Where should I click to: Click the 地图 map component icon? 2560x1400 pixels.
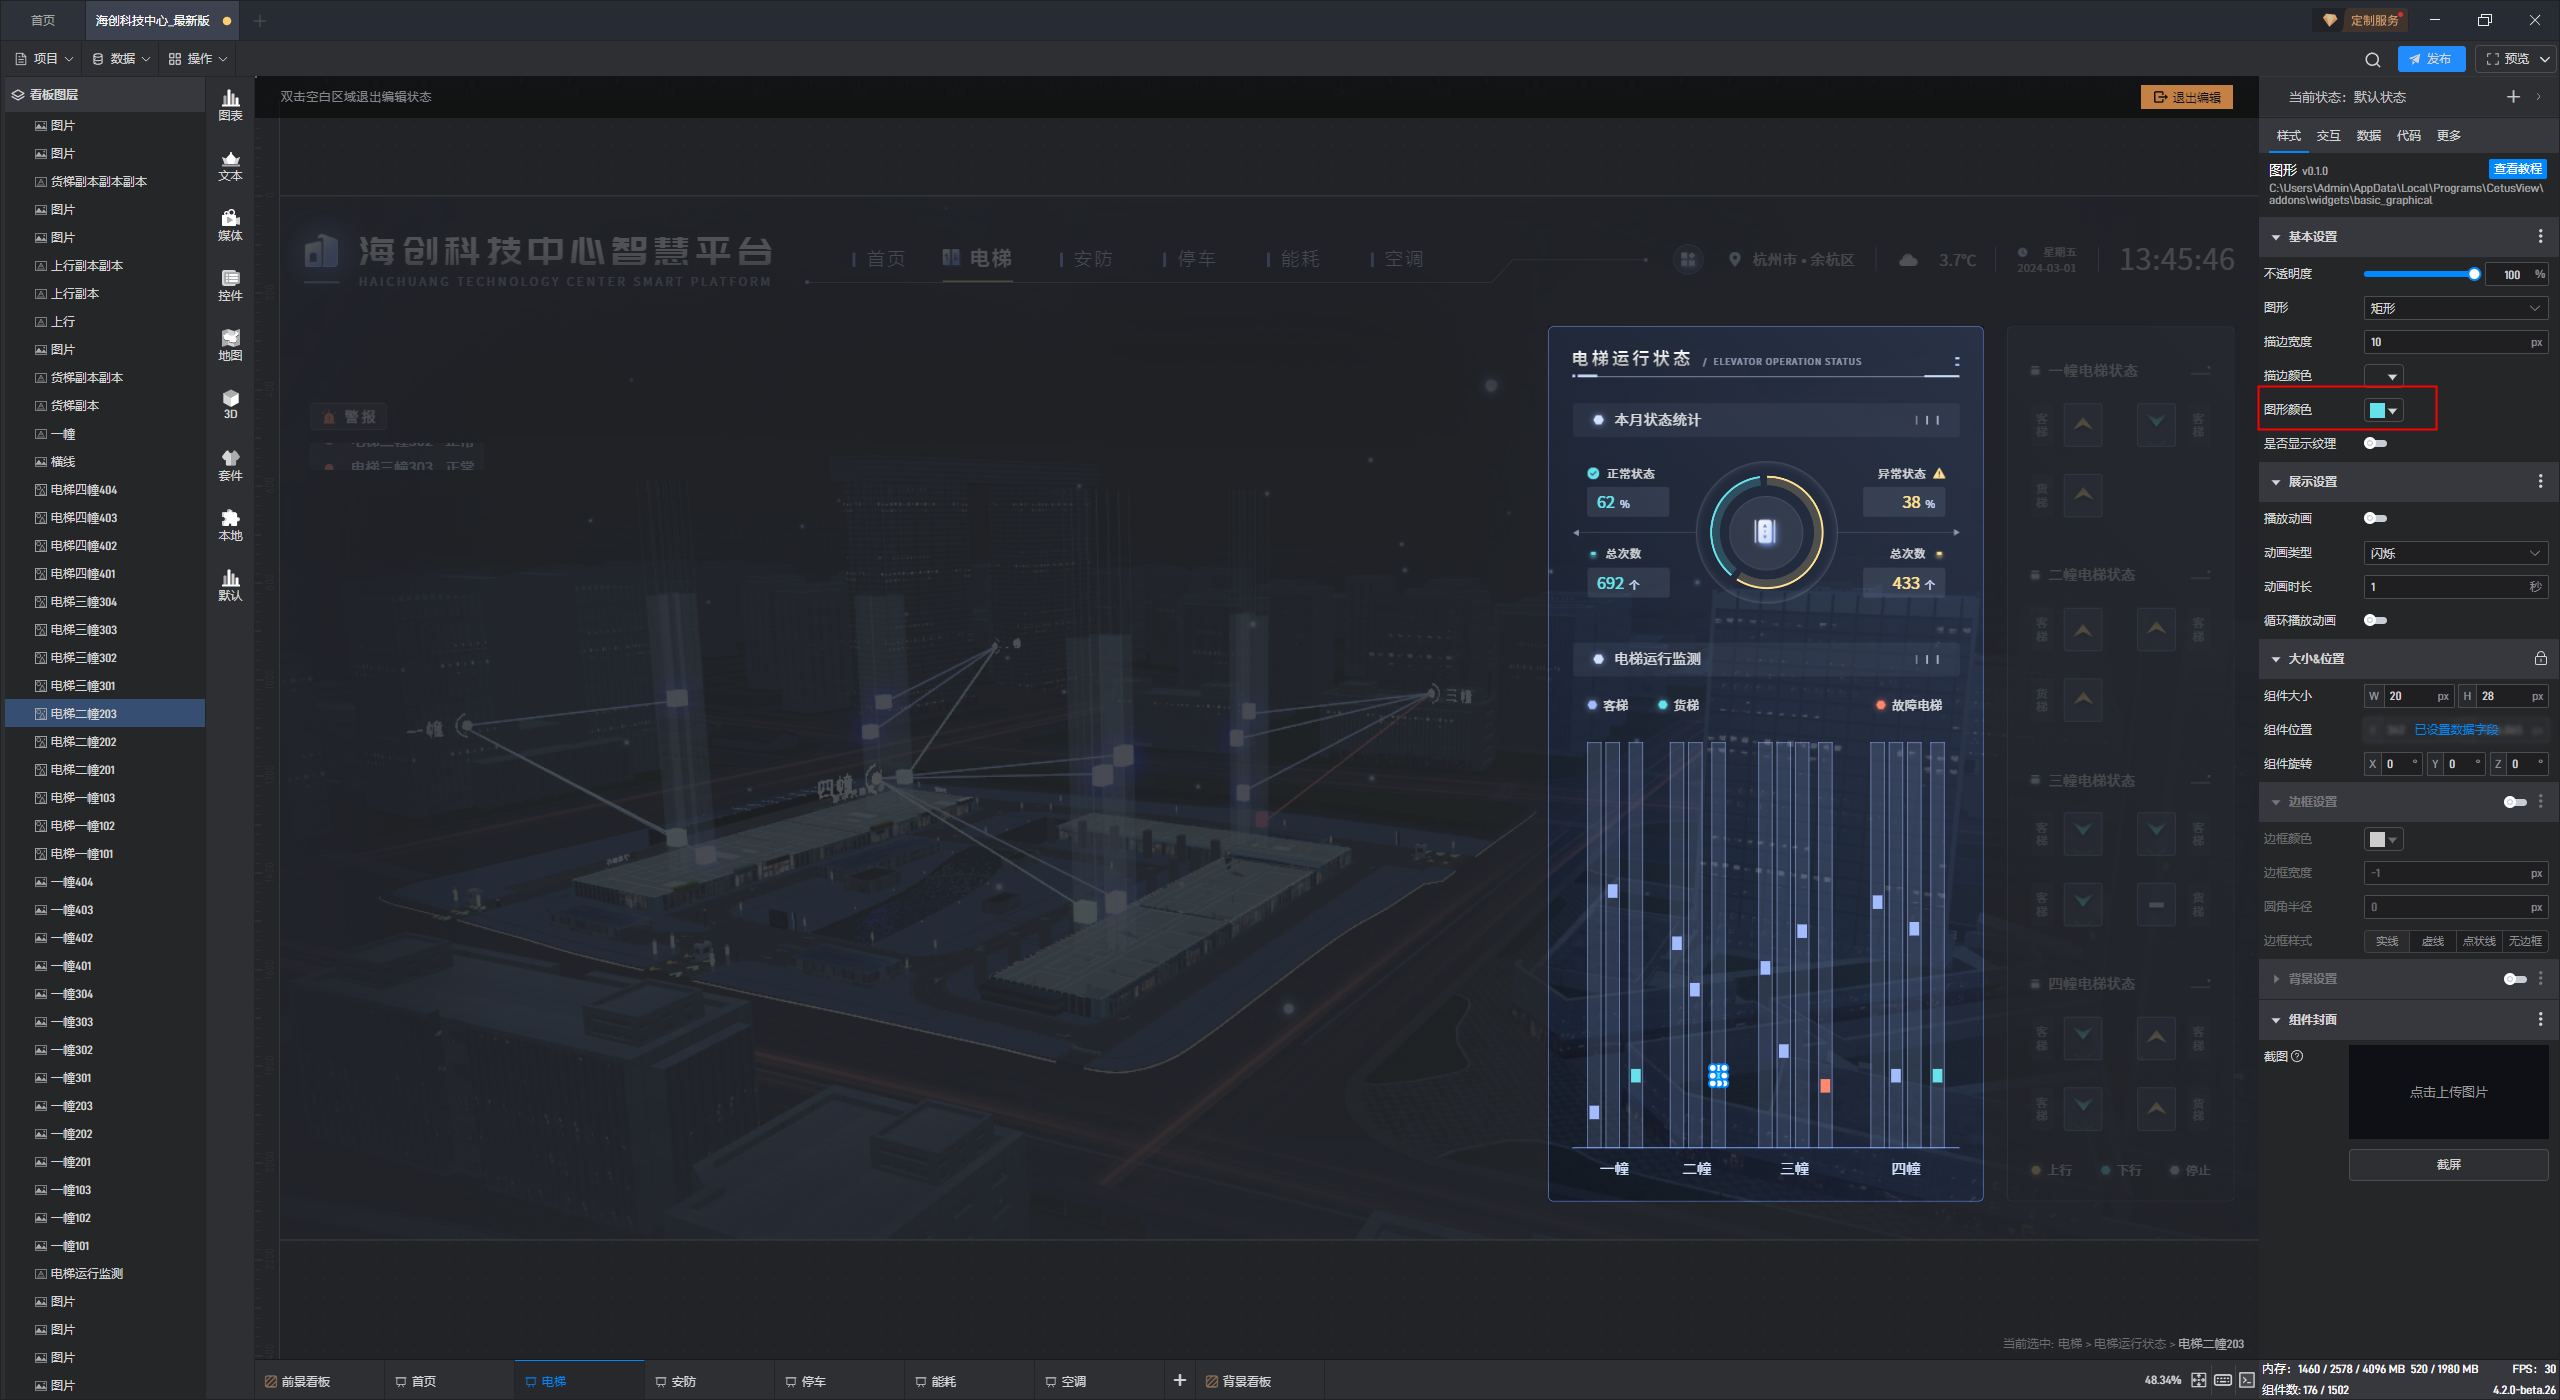point(230,345)
